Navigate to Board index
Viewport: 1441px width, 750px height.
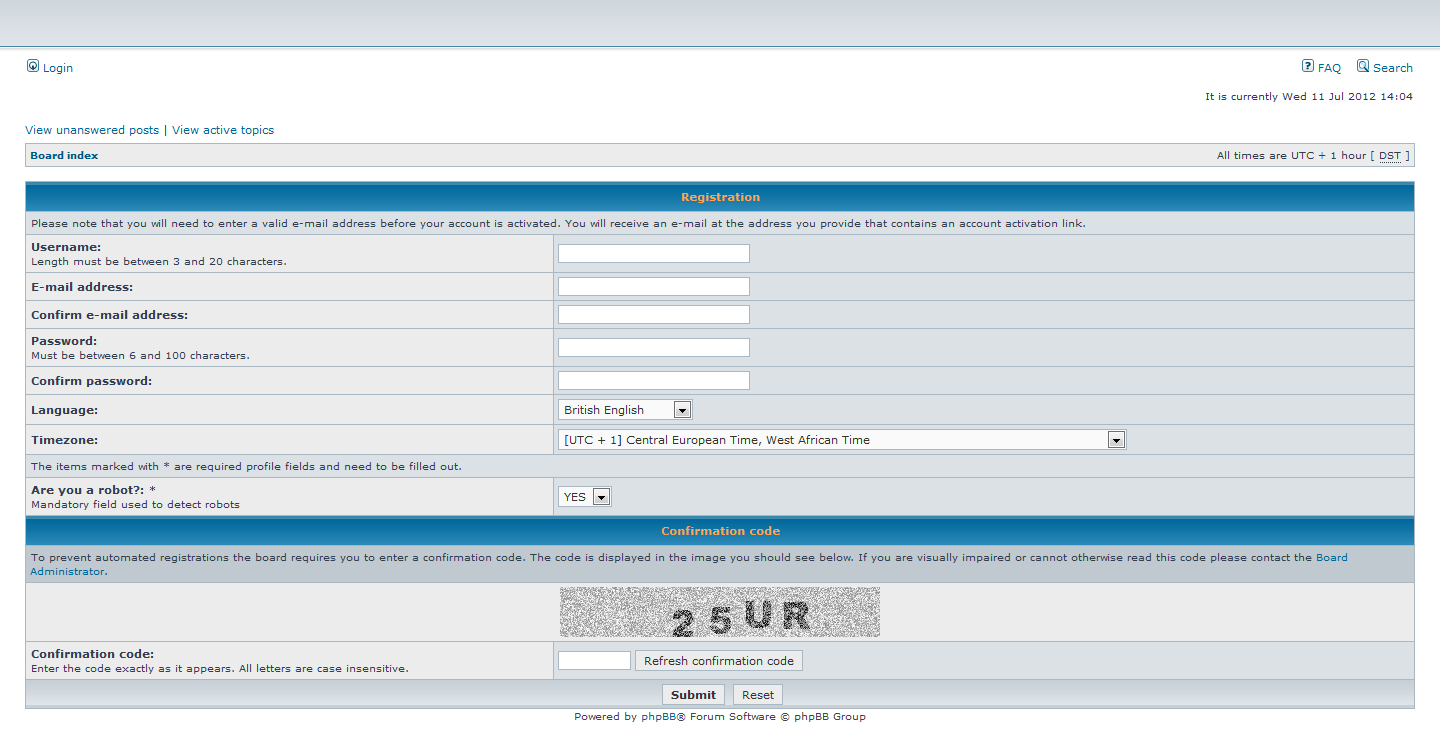tap(64, 156)
